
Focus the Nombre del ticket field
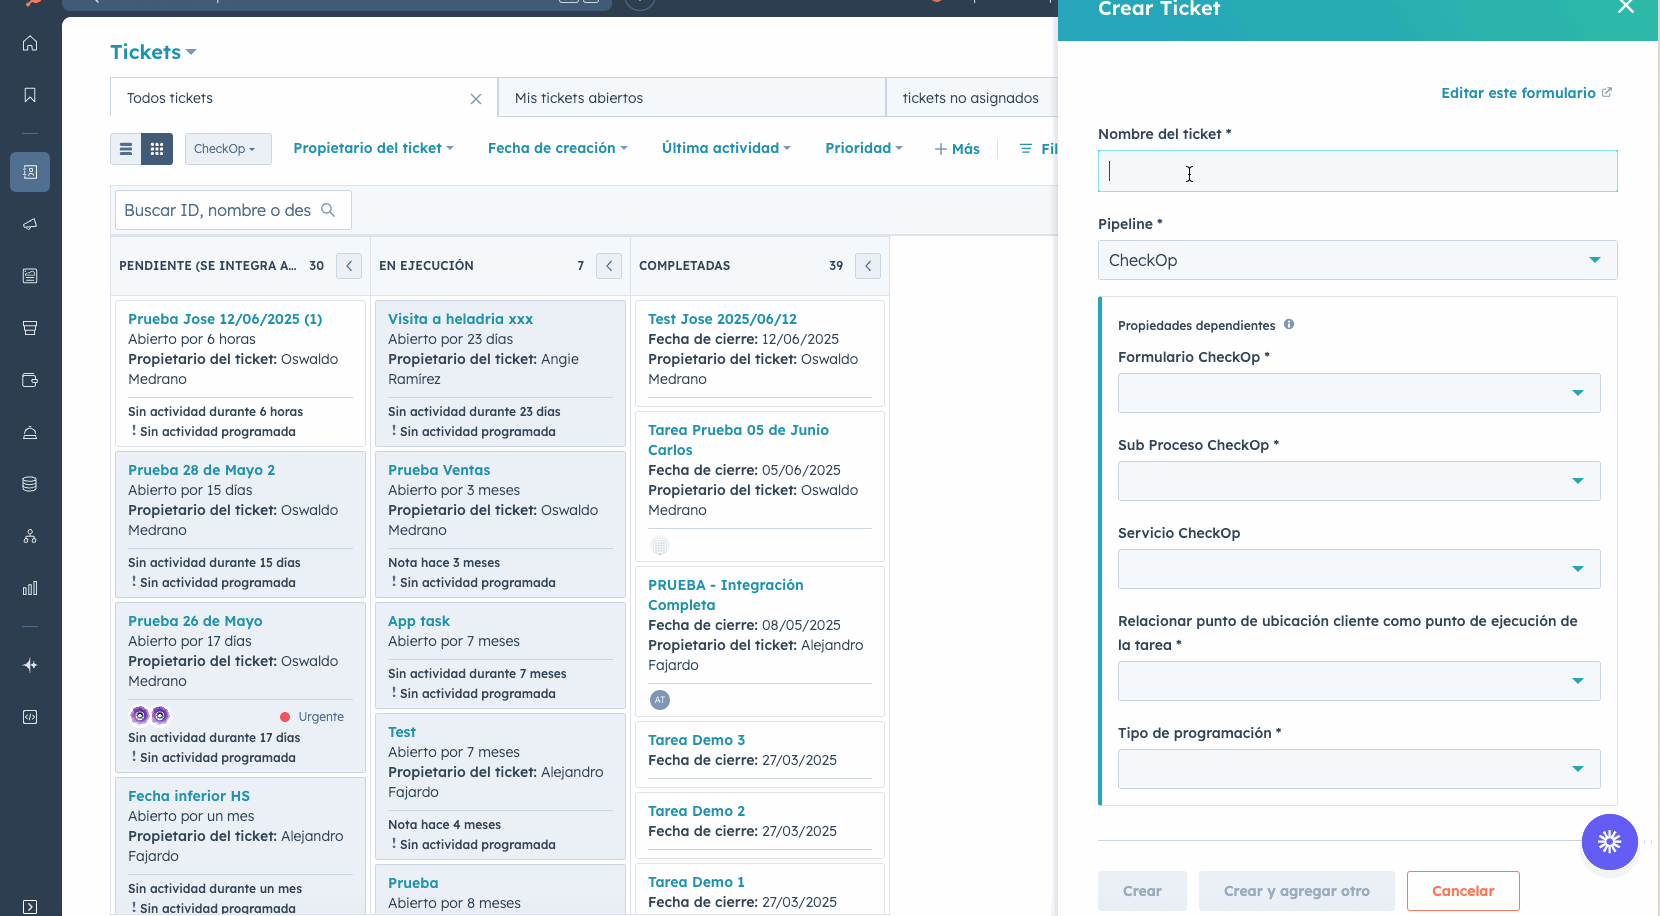click(1357, 171)
